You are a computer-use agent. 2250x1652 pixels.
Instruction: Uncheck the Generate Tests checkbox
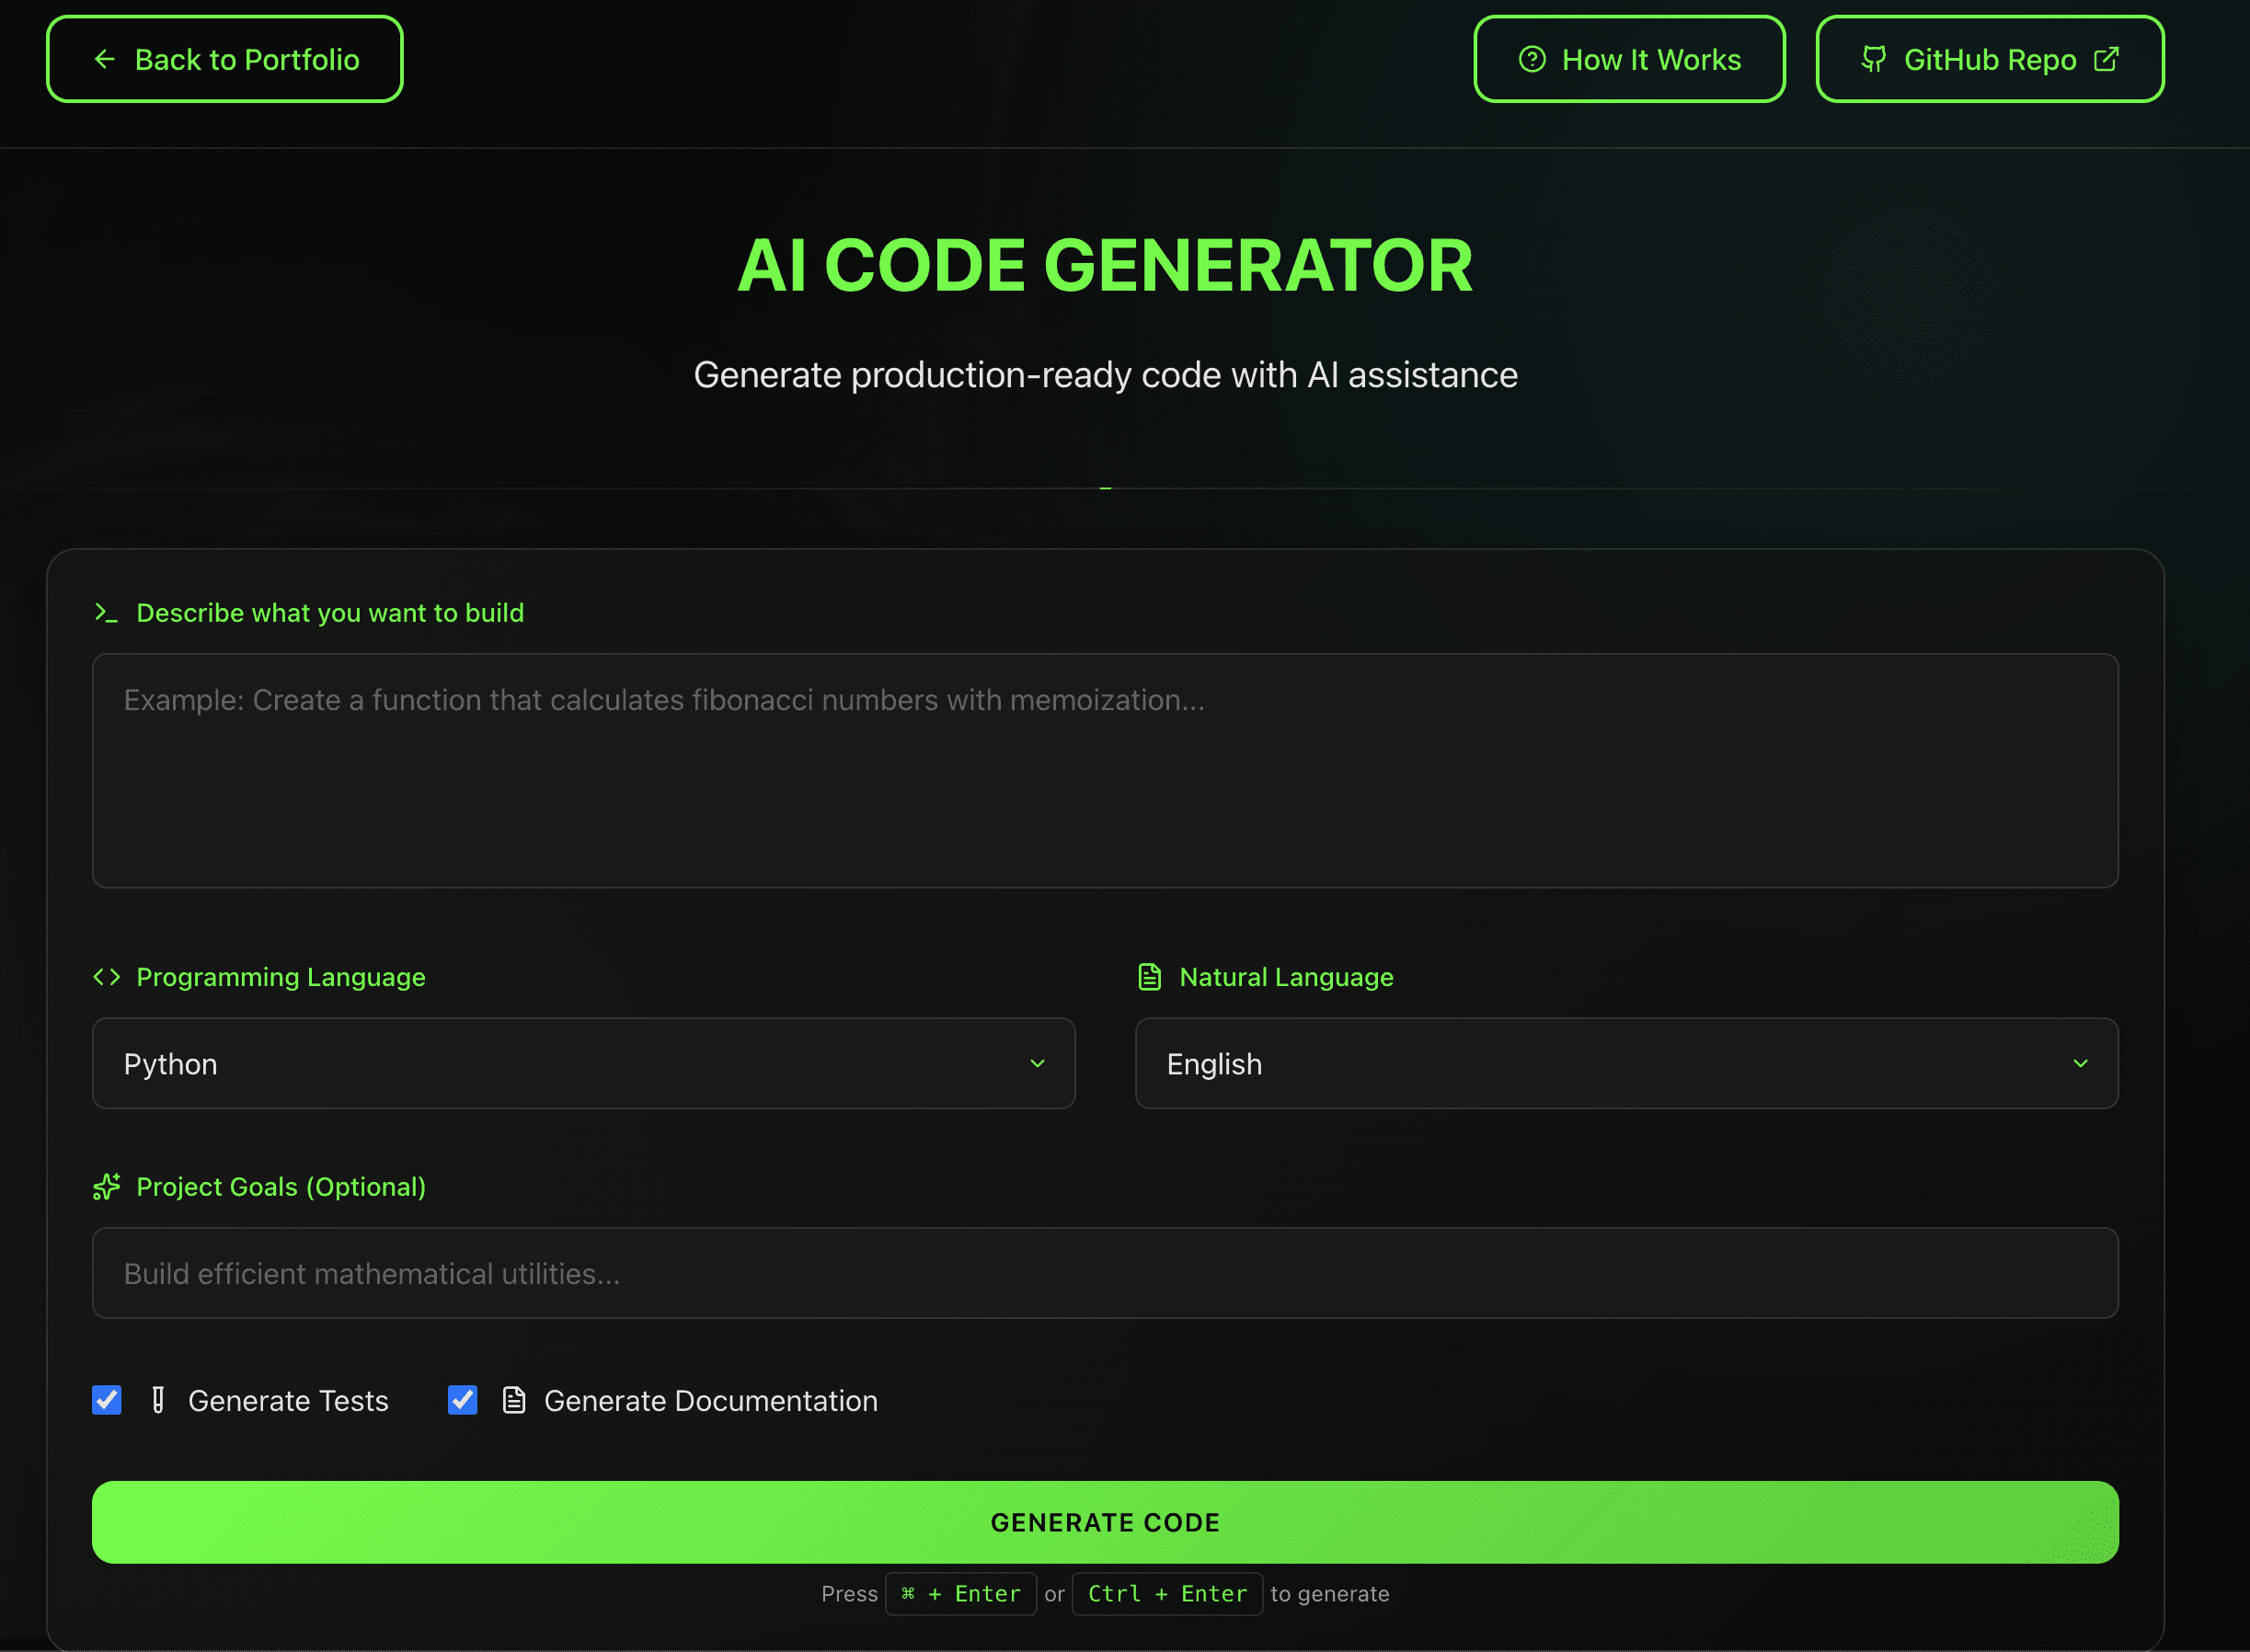(x=106, y=1400)
